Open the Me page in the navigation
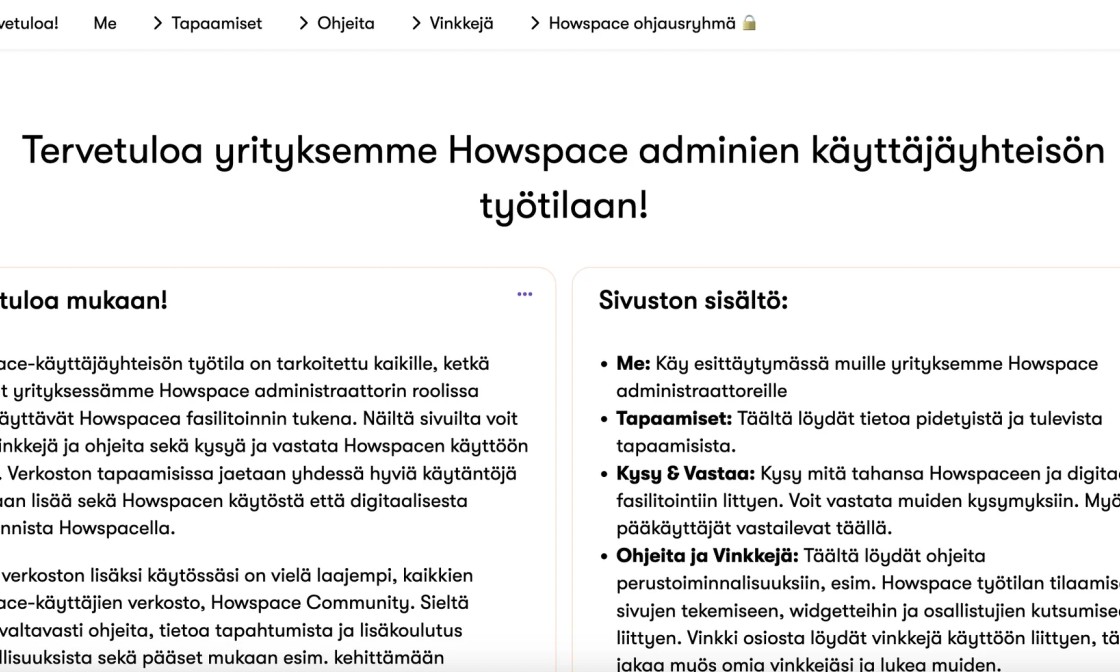 pos(105,24)
